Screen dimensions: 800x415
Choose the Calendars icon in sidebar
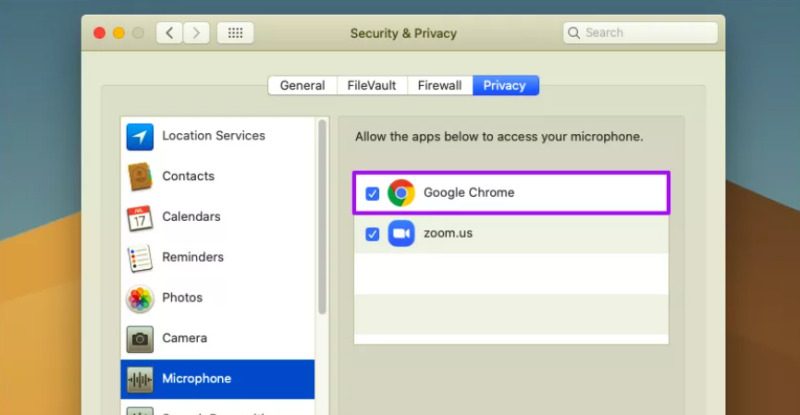(x=140, y=217)
